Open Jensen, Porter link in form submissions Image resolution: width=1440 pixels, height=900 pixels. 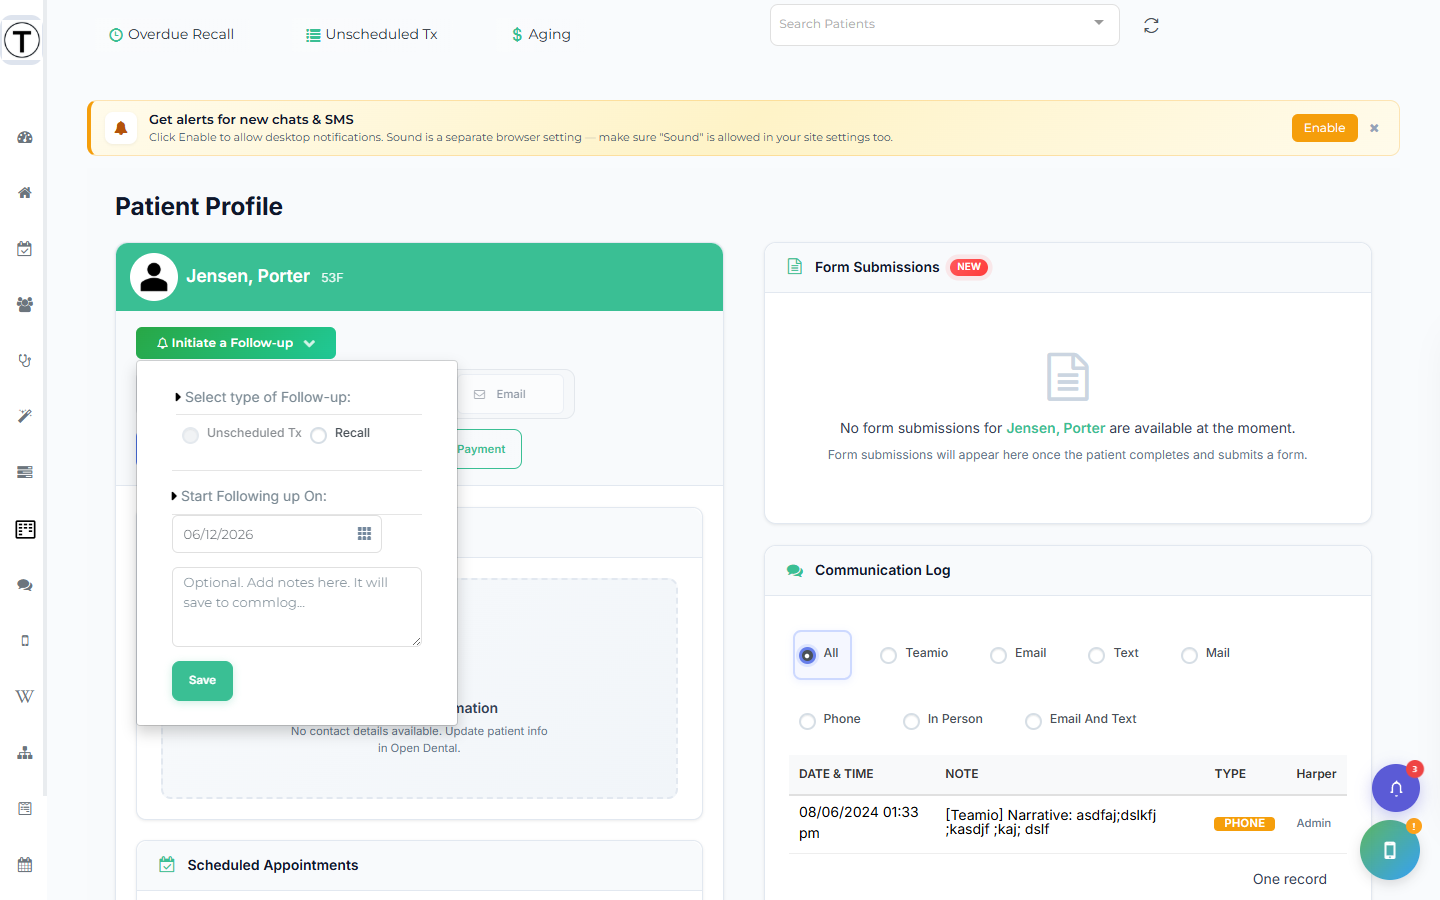tap(1055, 428)
